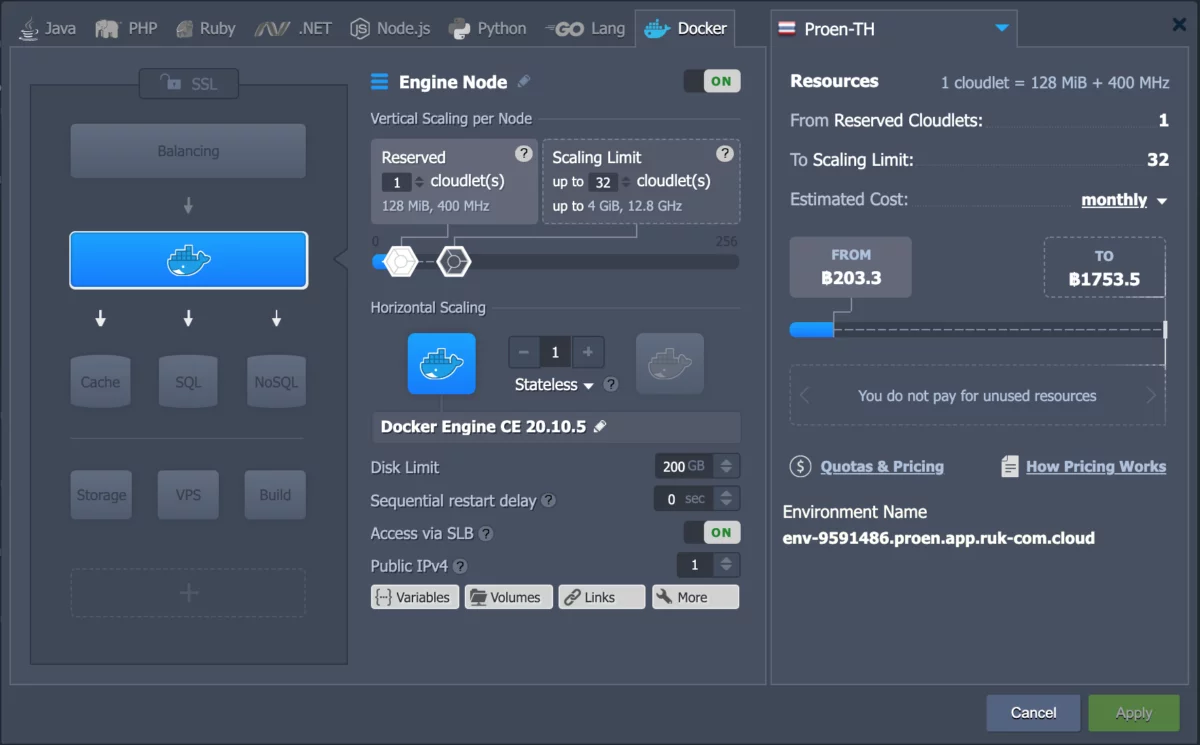Add a VPS node
Image resolution: width=1200 pixels, height=745 pixels.
[188, 494]
